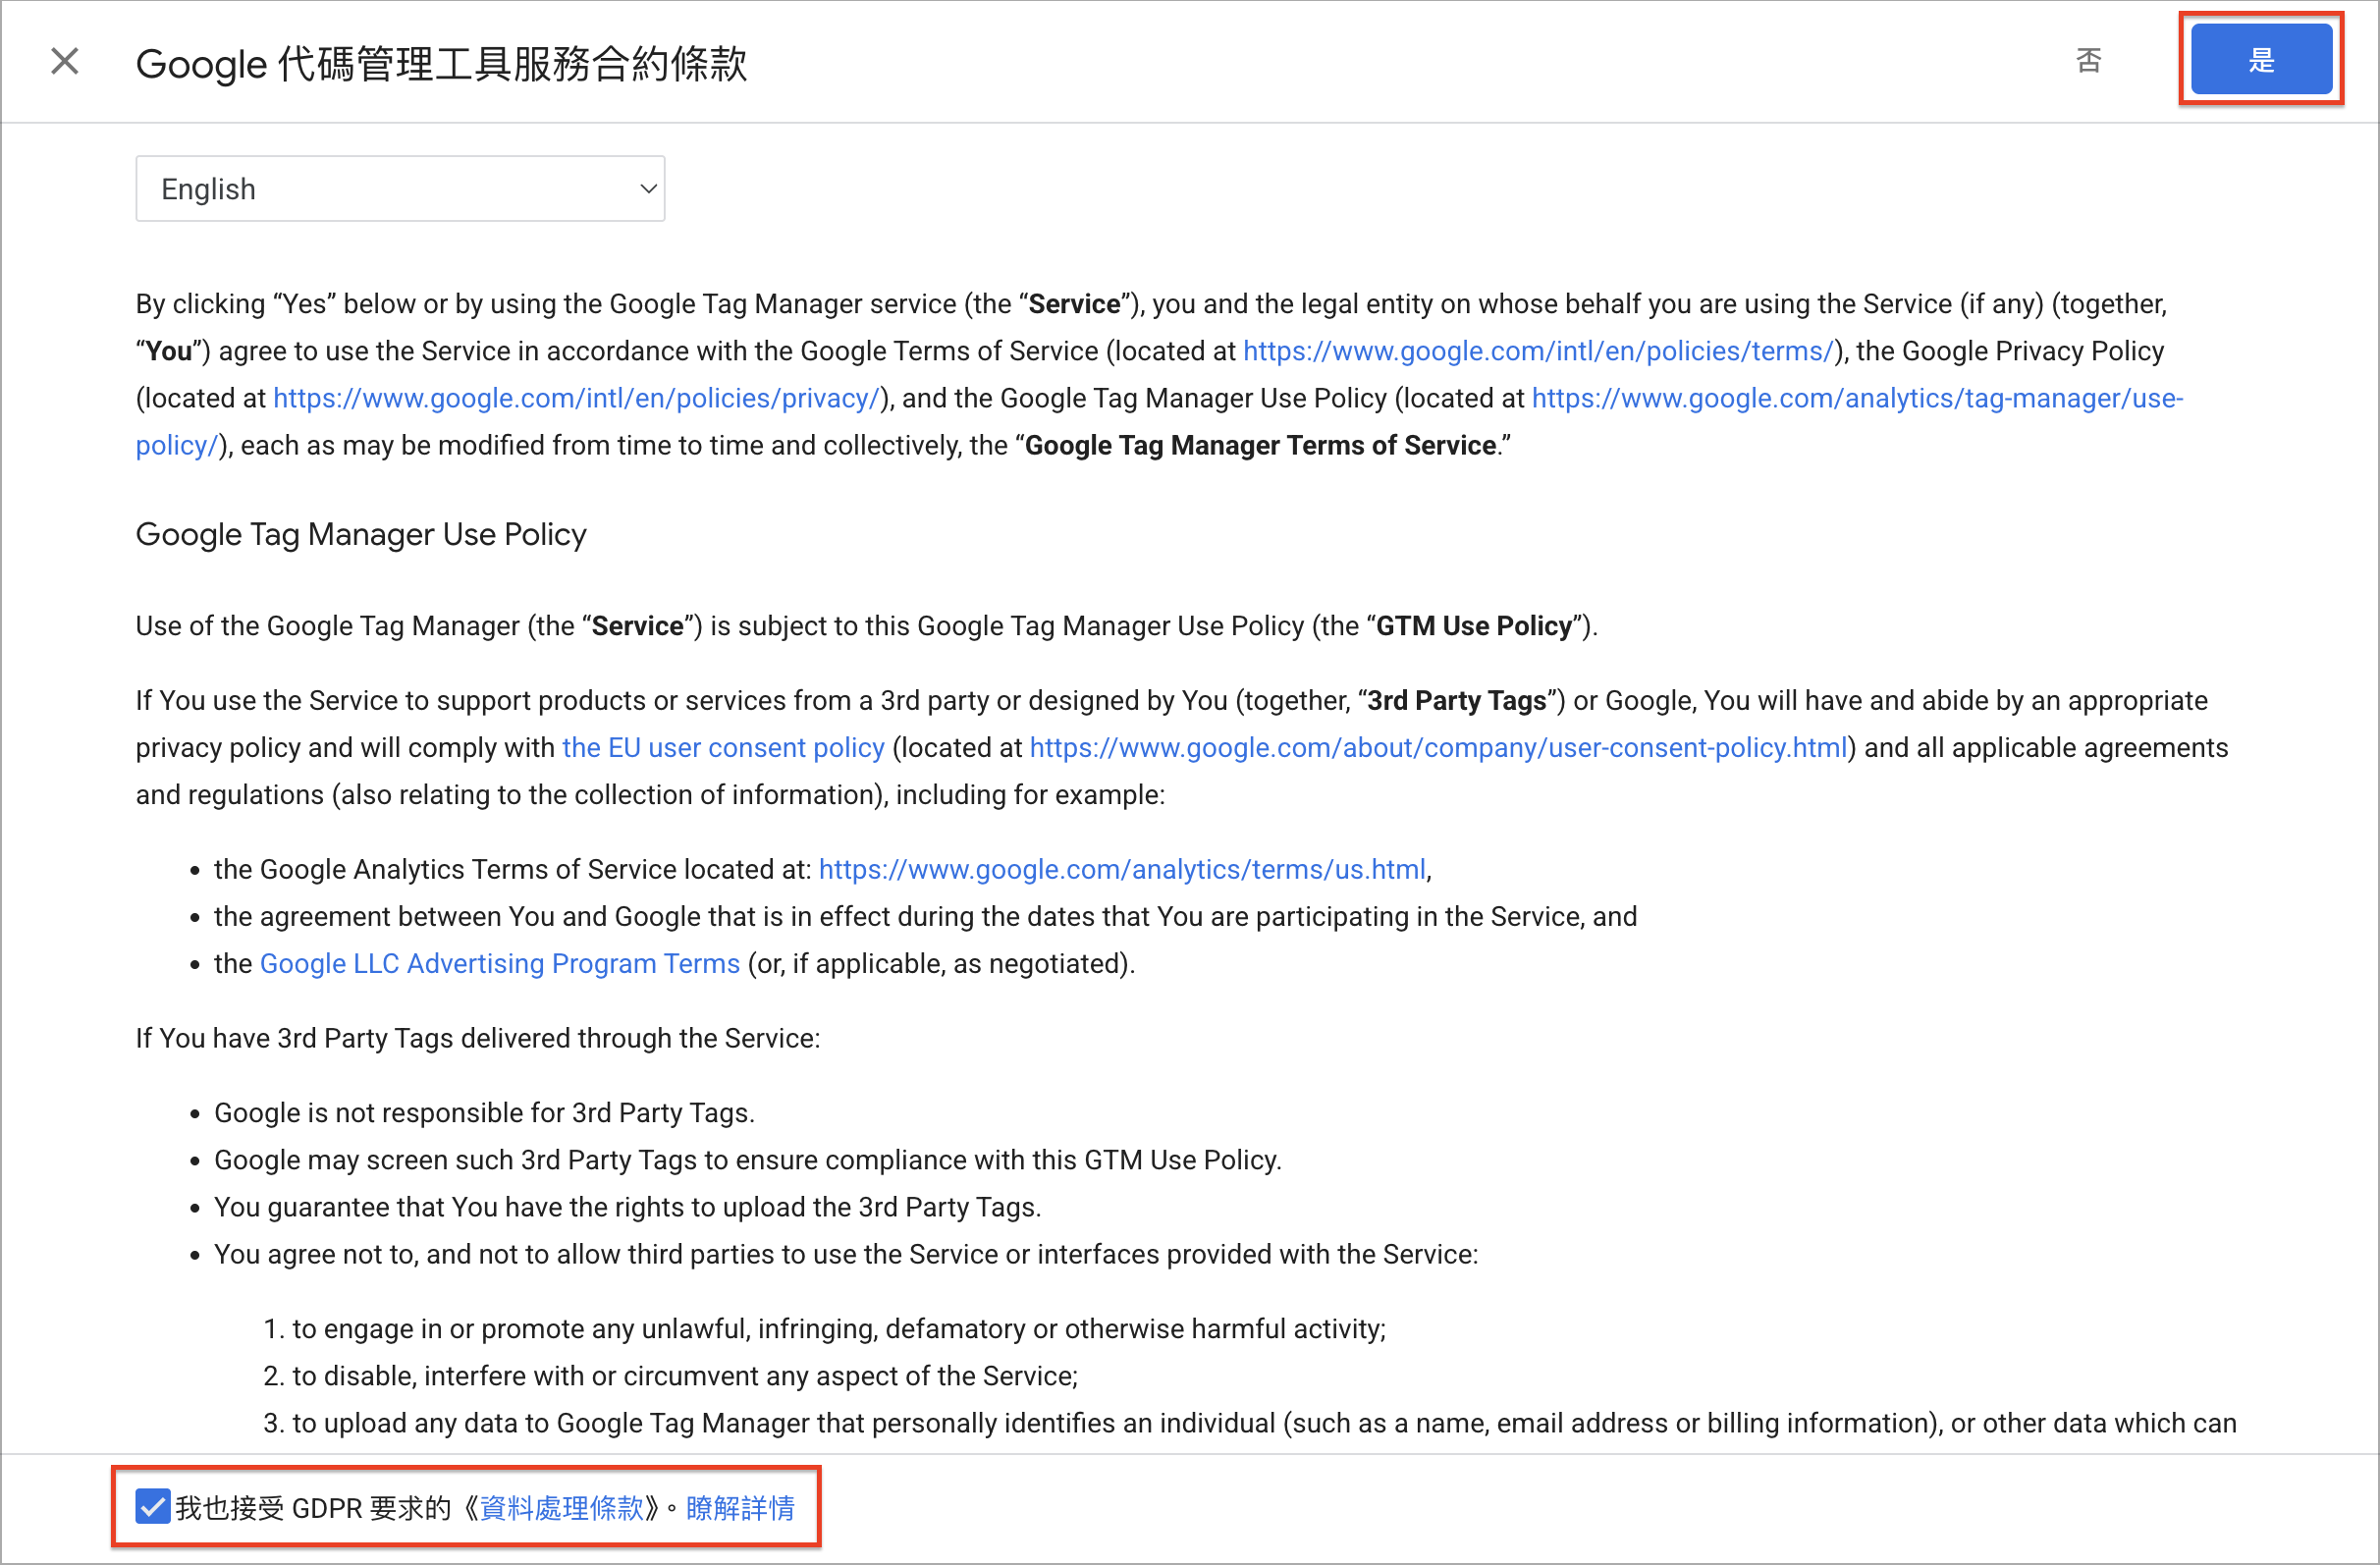Open the analytics/terms/us.html link
This screenshot has height=1565, width=2380.
[1122, 869]
